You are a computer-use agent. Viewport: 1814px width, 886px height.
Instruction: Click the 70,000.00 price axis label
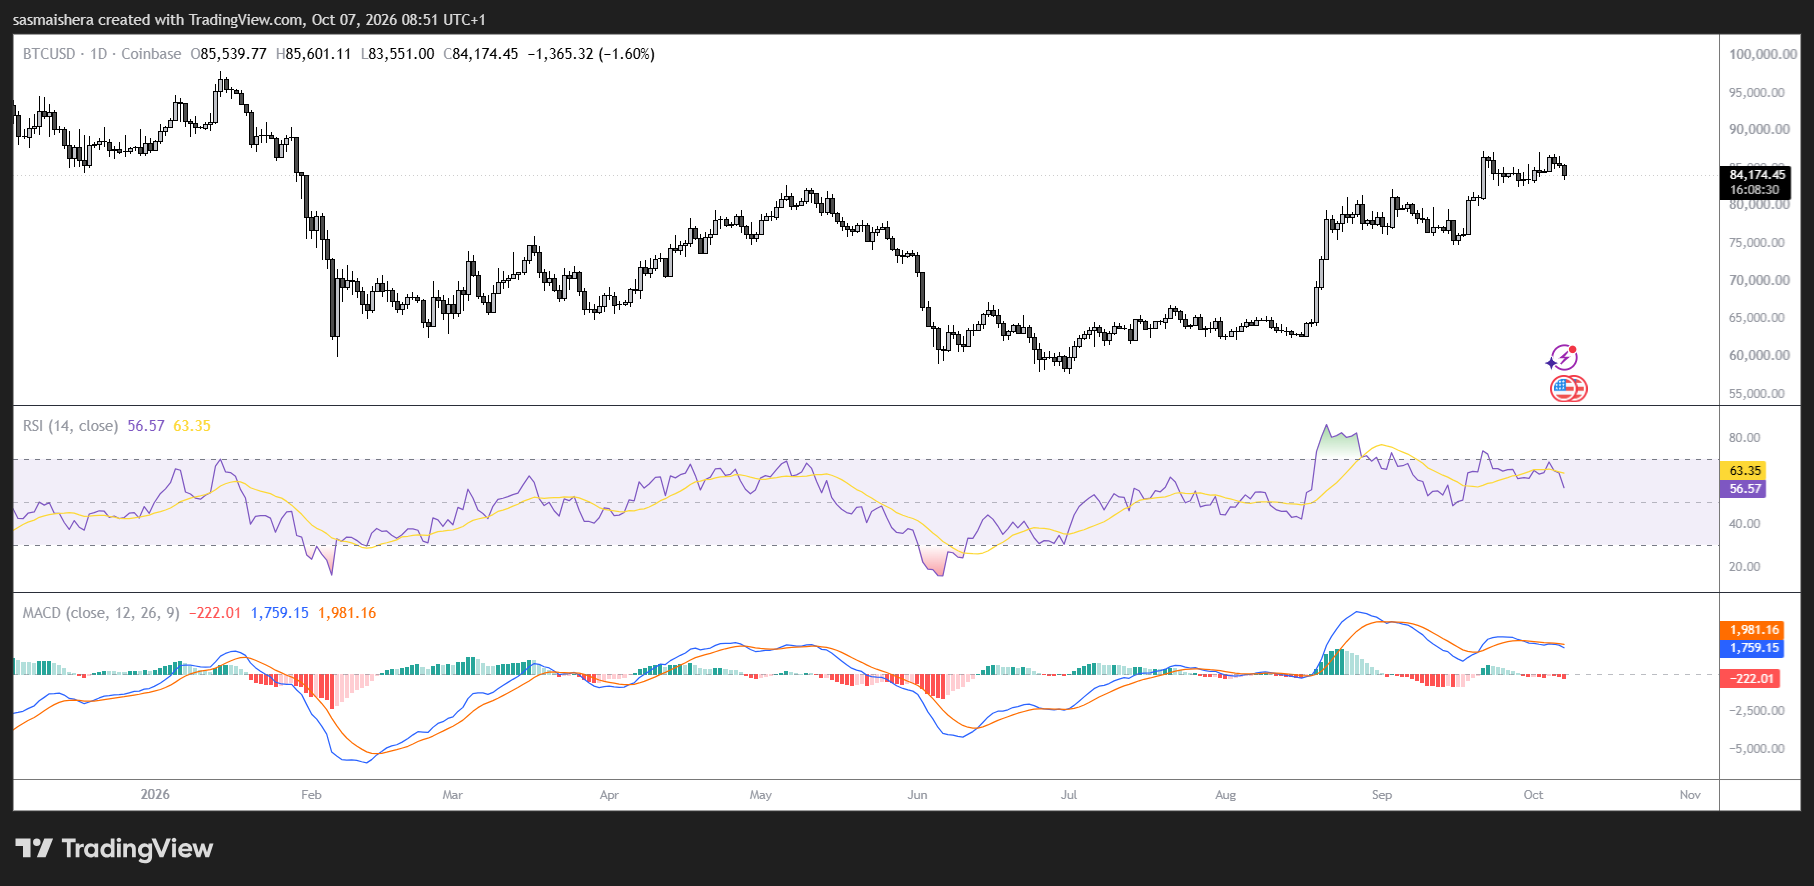1757,280
